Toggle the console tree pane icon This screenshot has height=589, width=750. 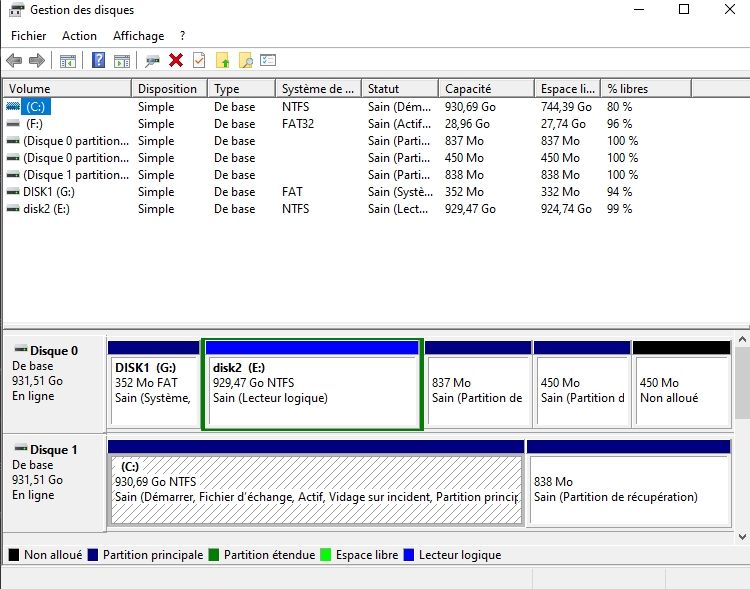tap(68, 61)
